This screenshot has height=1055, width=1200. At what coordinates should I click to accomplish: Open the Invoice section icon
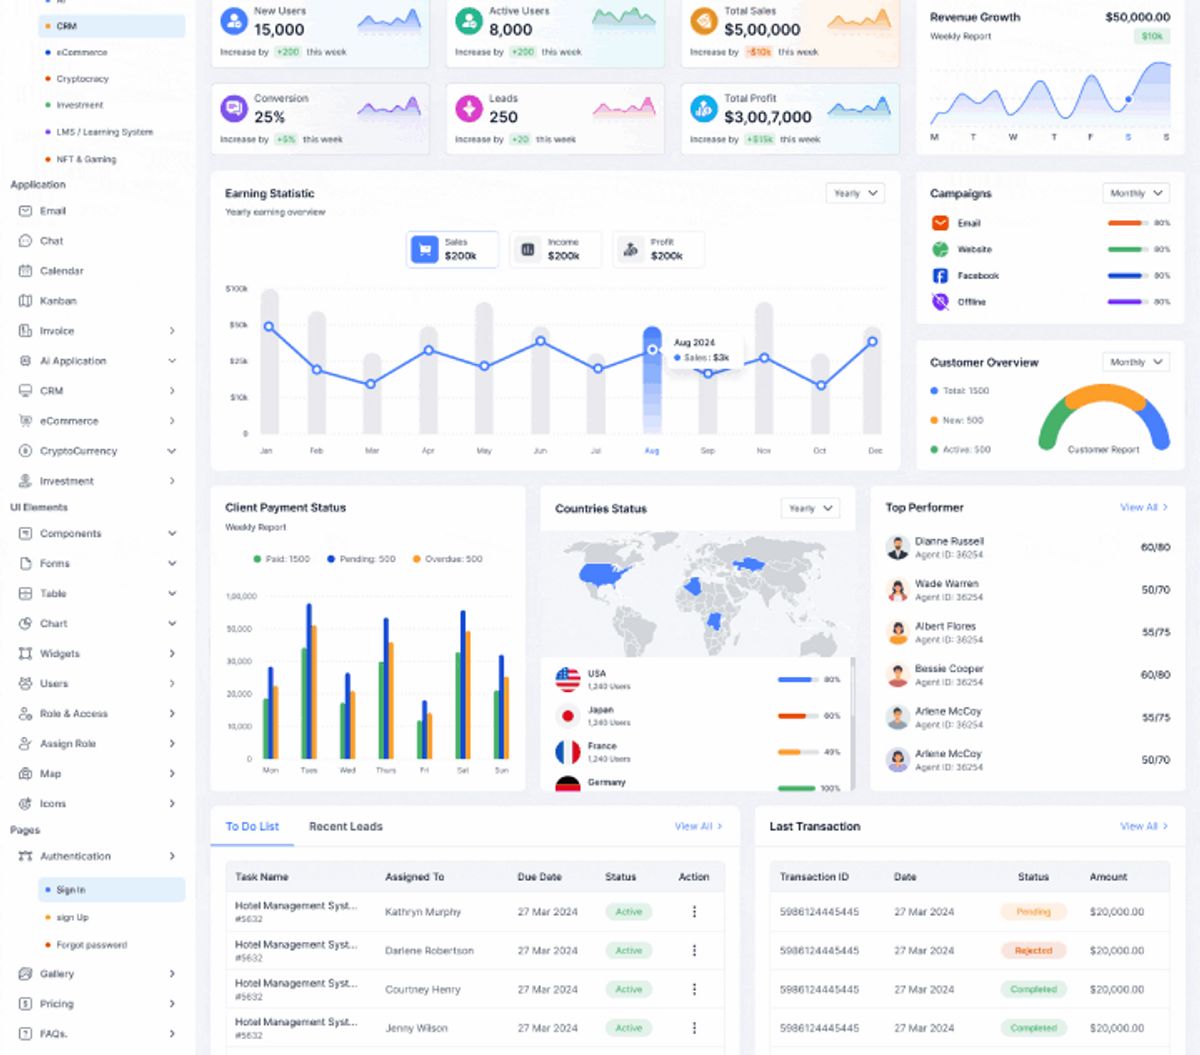coord(24,331)
